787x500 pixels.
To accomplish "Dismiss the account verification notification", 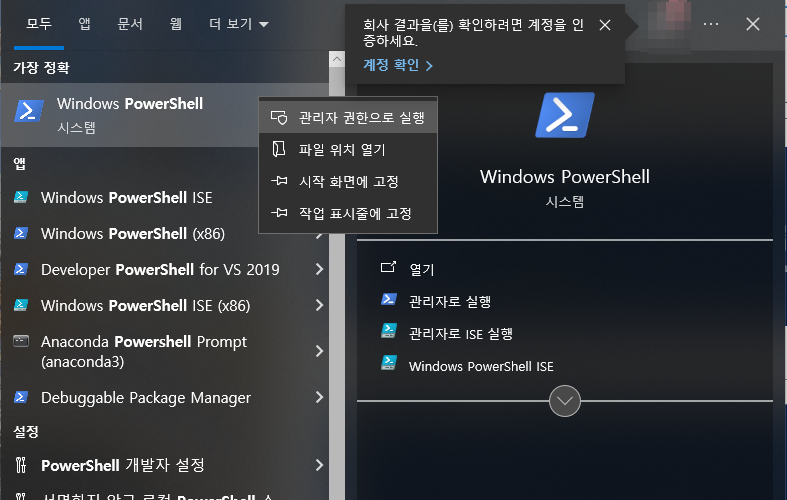I will (x=605, y=25).
